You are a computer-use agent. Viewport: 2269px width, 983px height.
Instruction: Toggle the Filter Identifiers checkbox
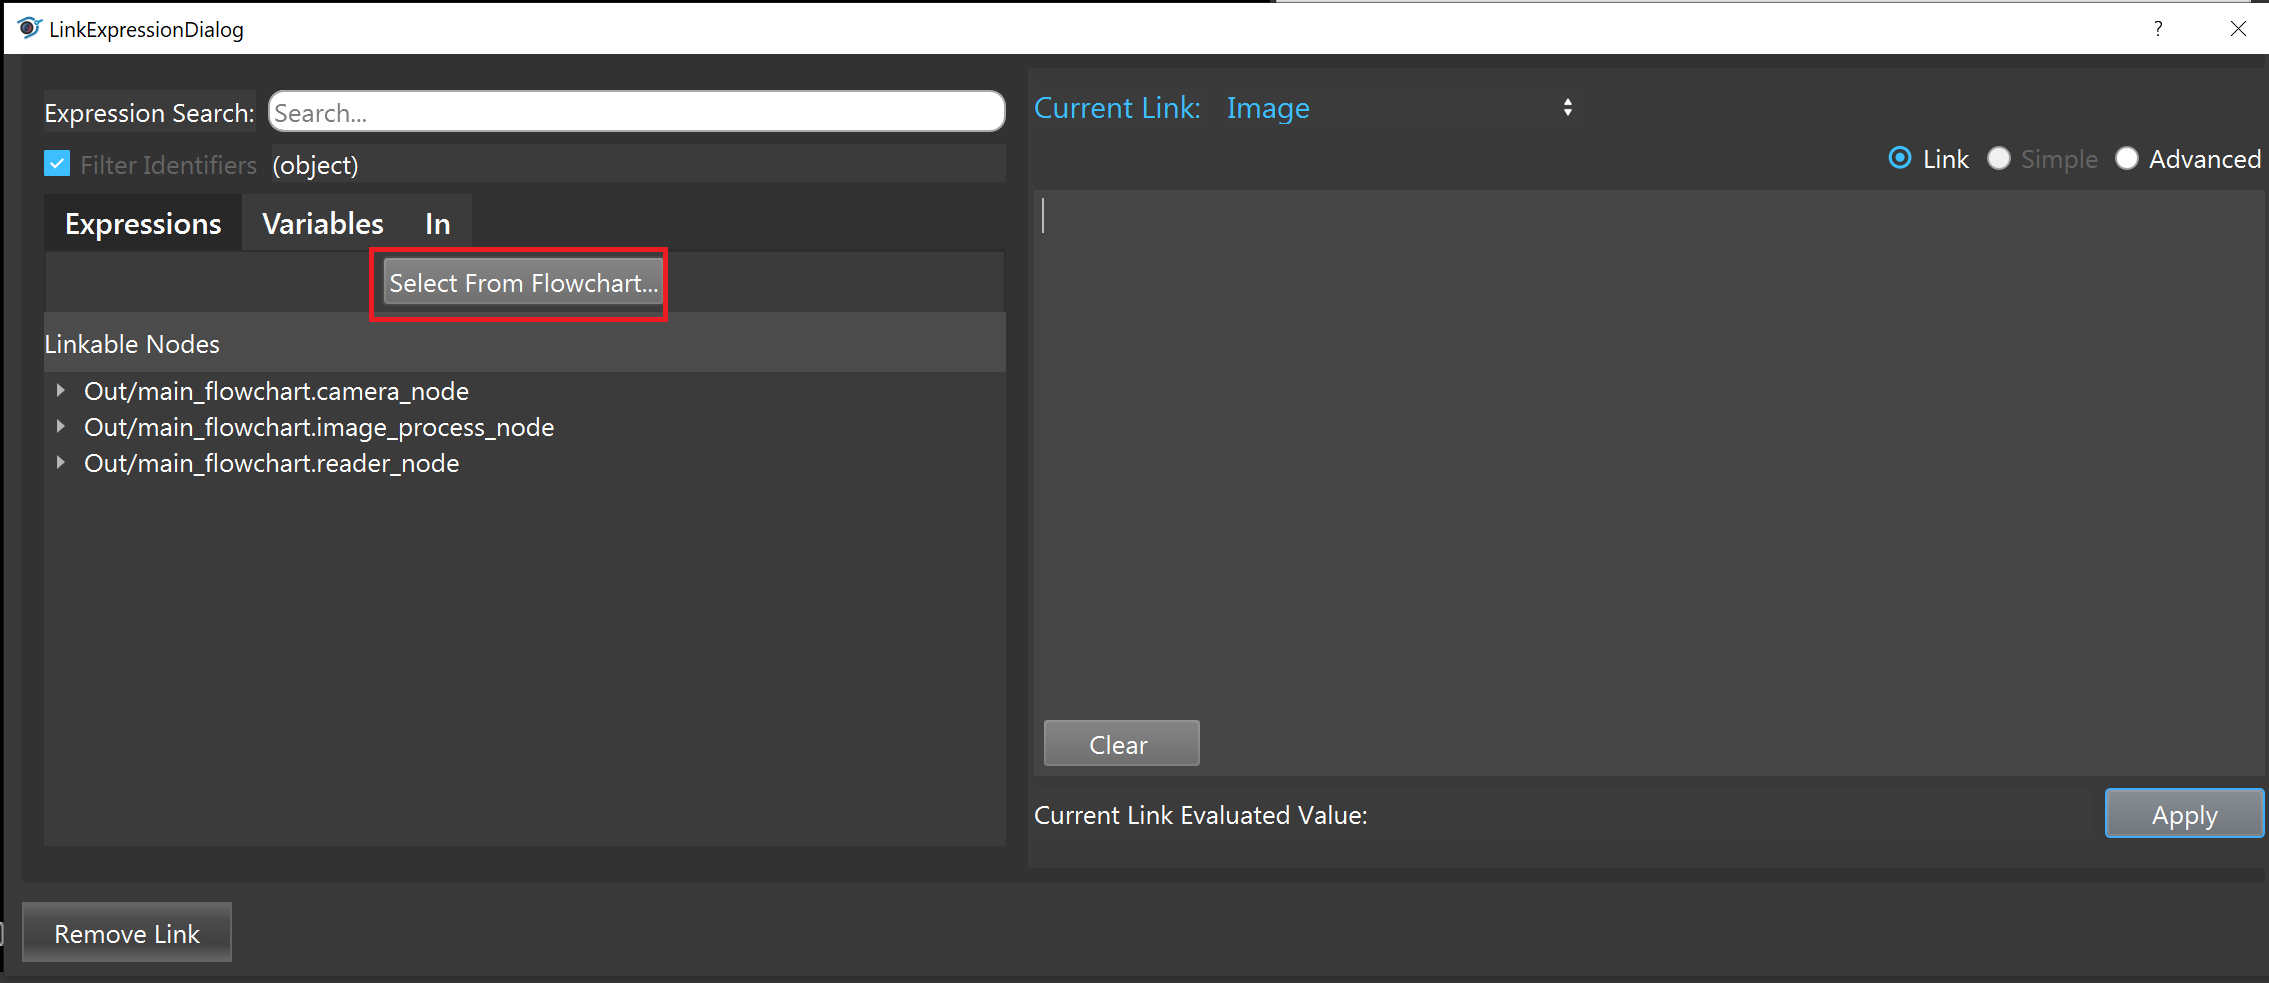(x=57, y=164)
